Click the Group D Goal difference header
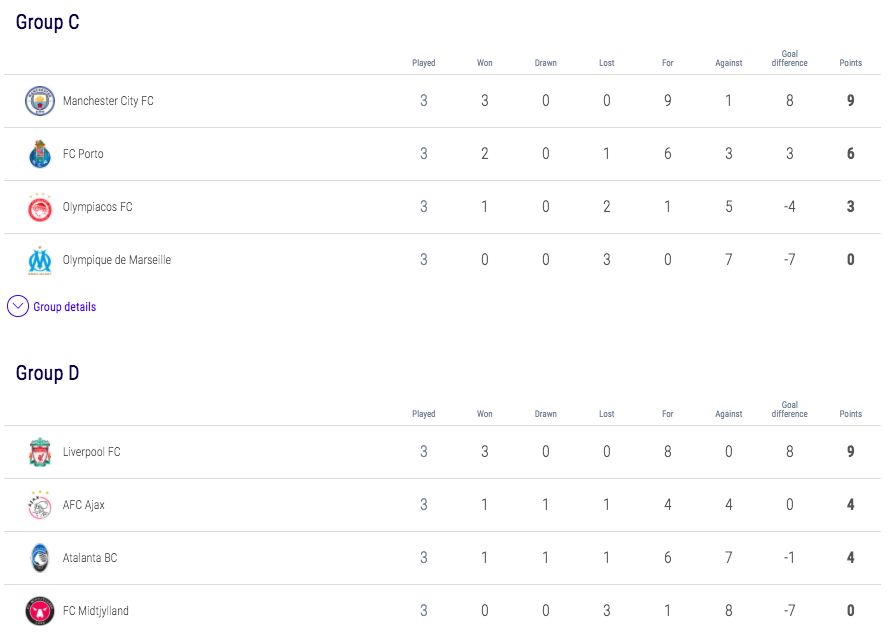 [789, 409]
